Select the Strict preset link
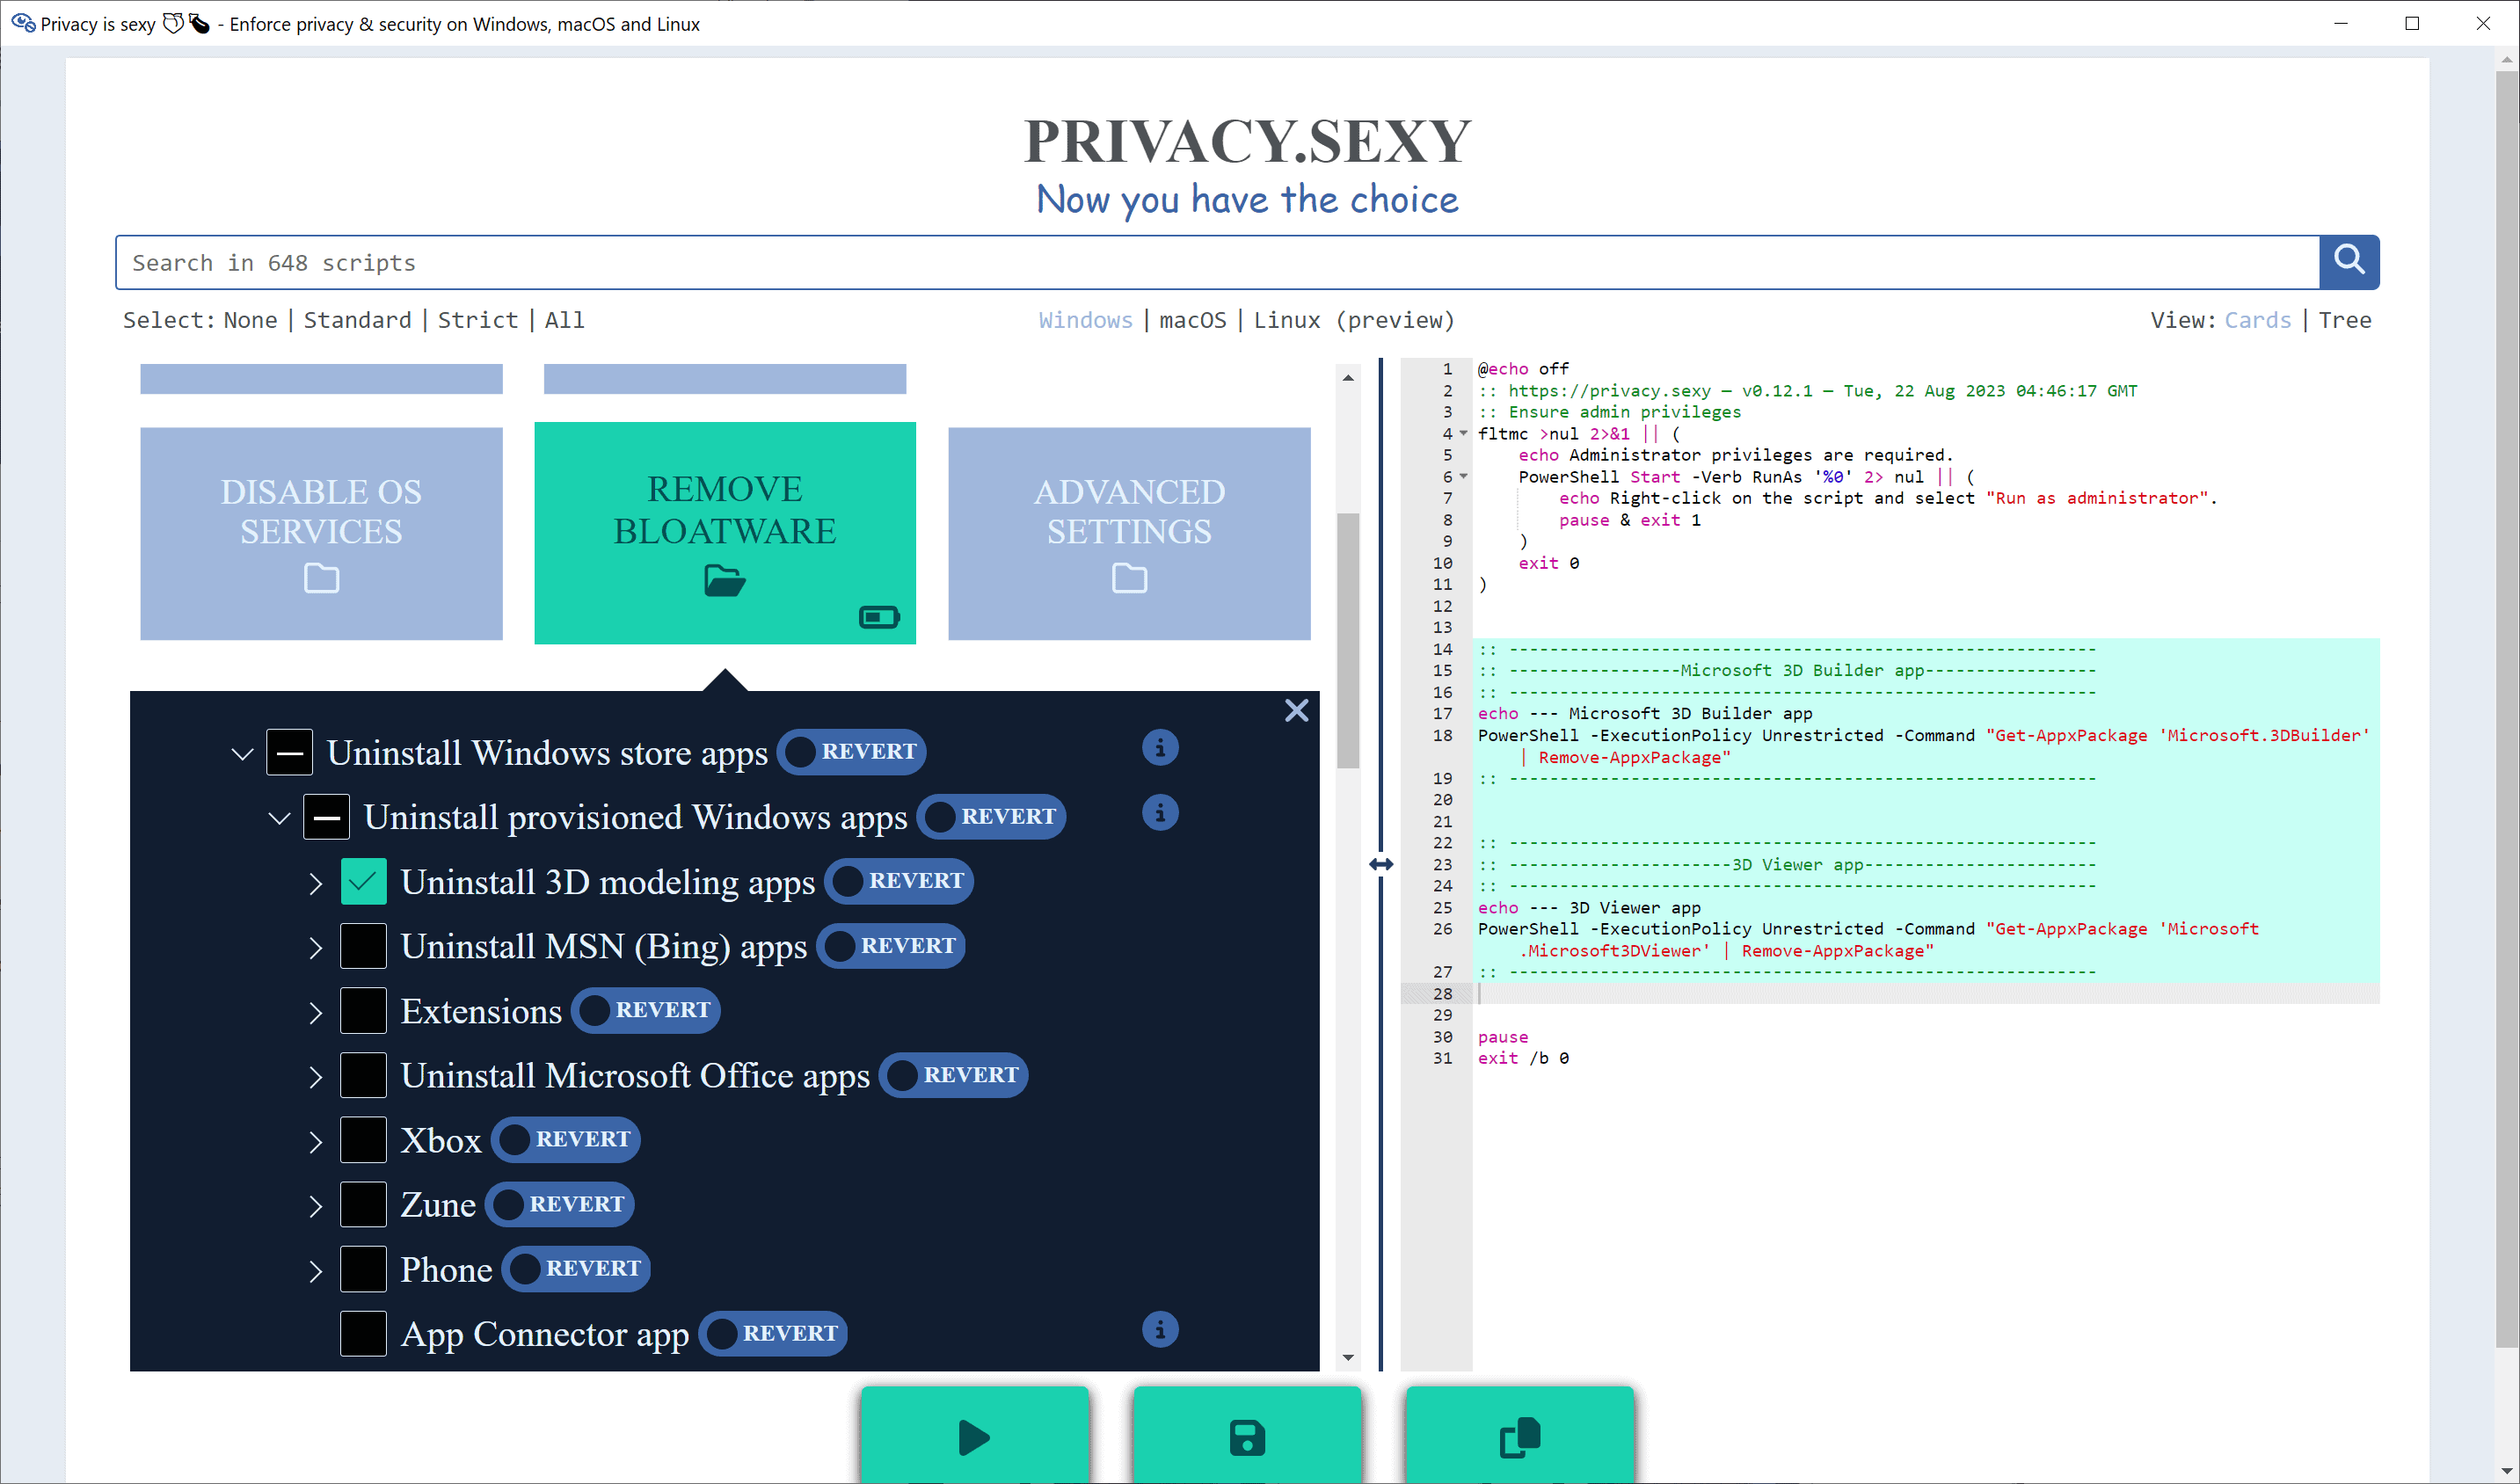The width and height of the screenshot is (2520, 1484). [x=479, y=320]
